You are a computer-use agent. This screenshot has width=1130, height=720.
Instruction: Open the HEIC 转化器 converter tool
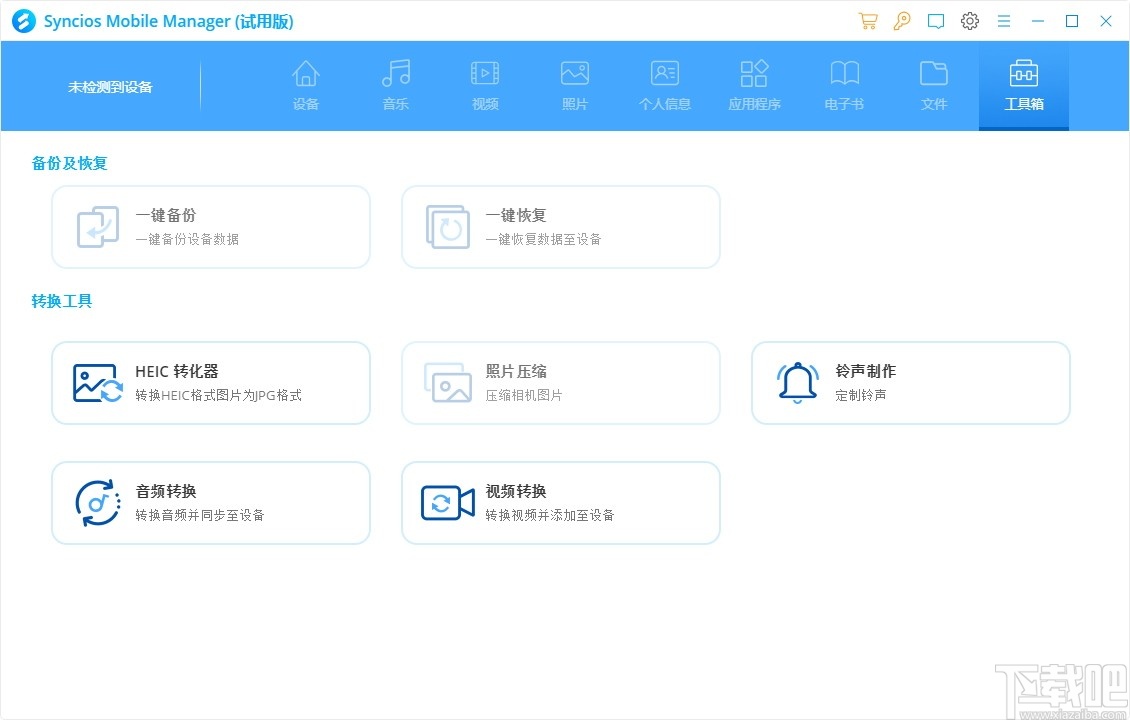tap(210, 382)
